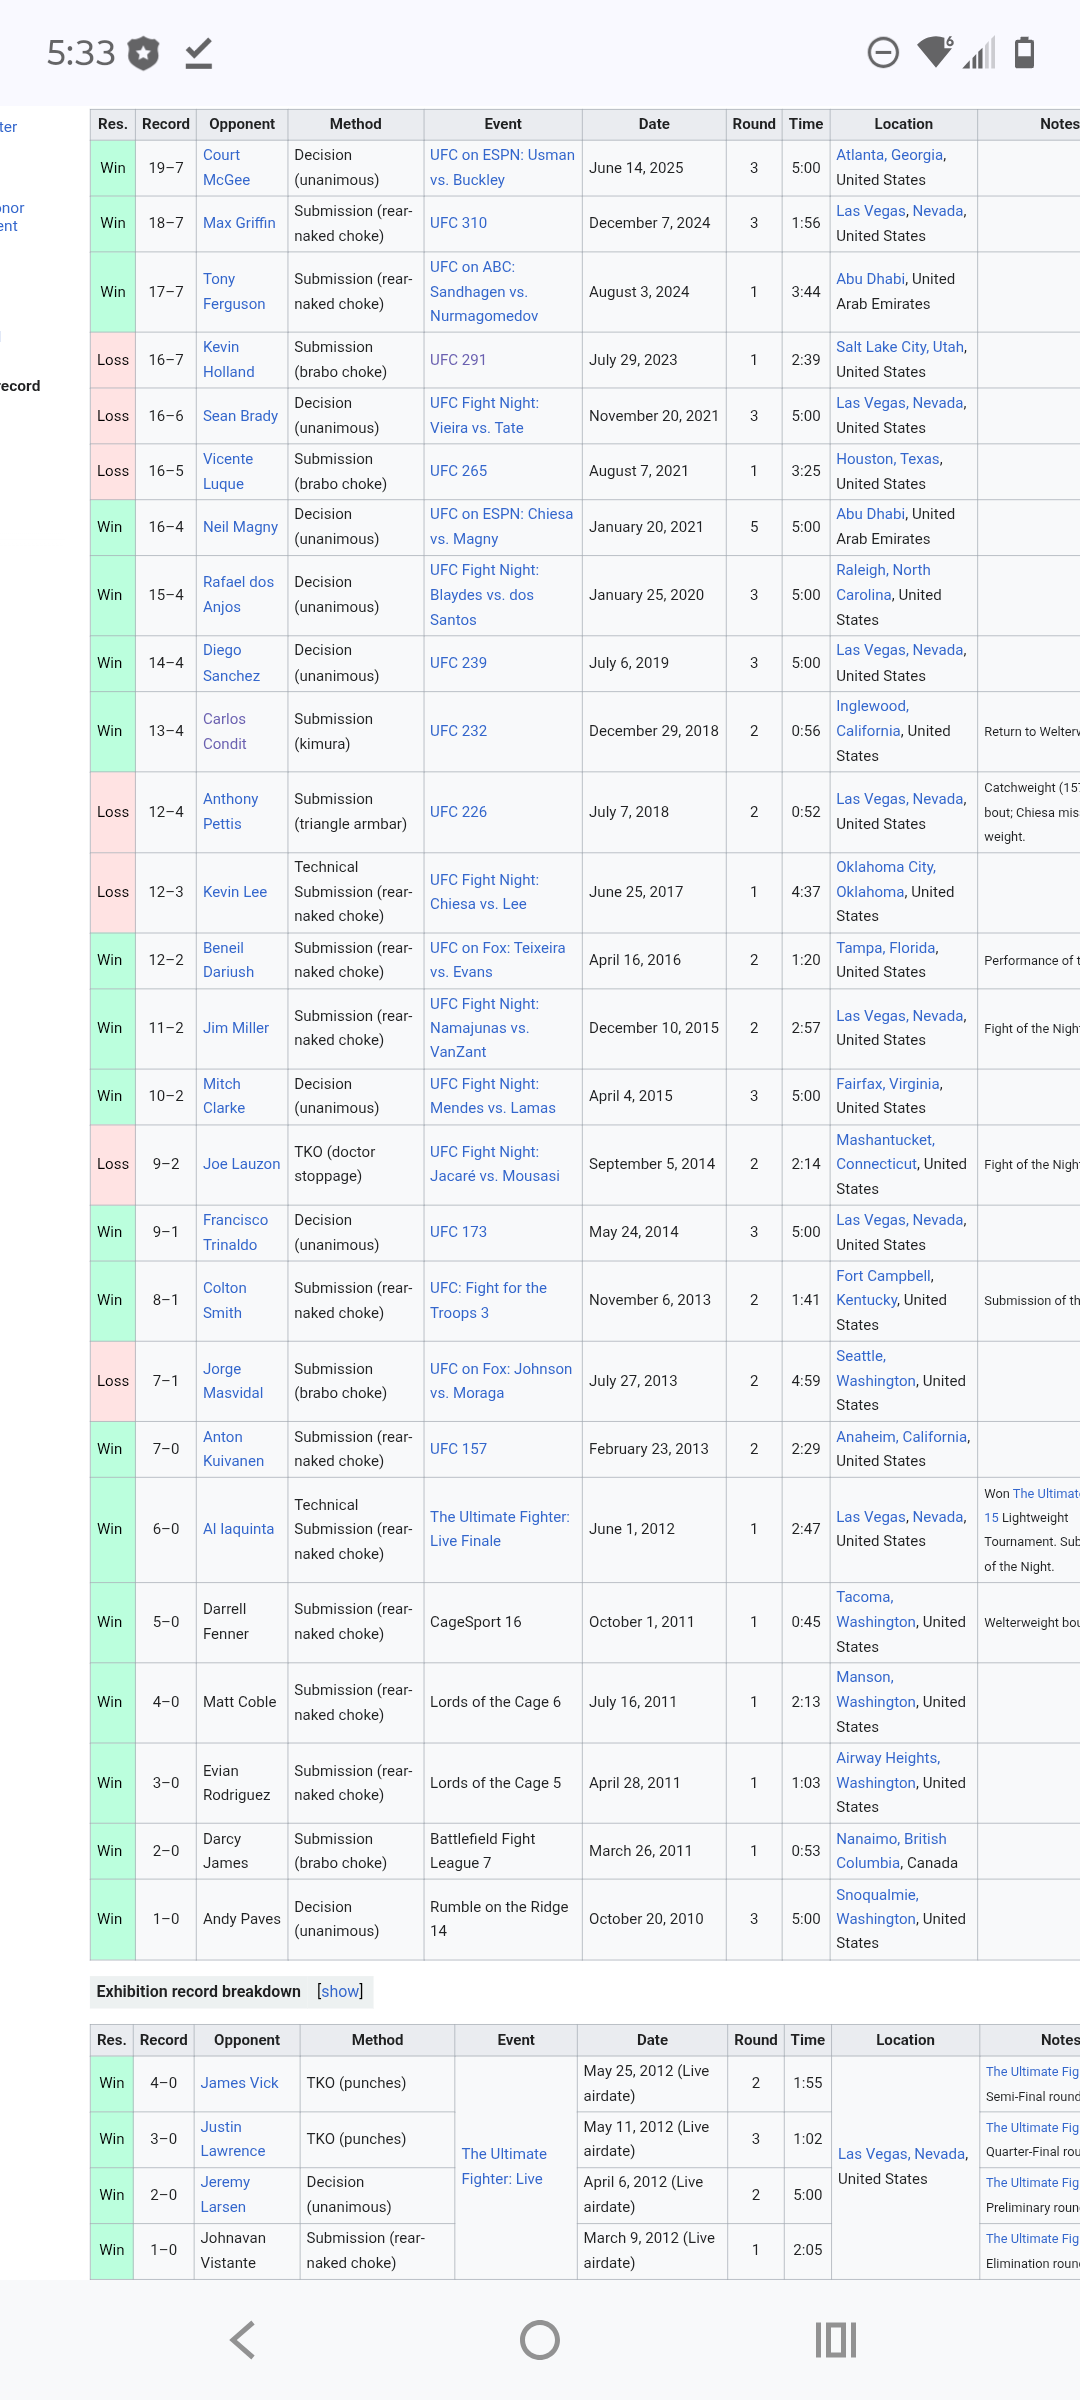1080x2400 pixels.
Task: Open Joe Lauzon opponent link
Action: tap(241, 1164)
